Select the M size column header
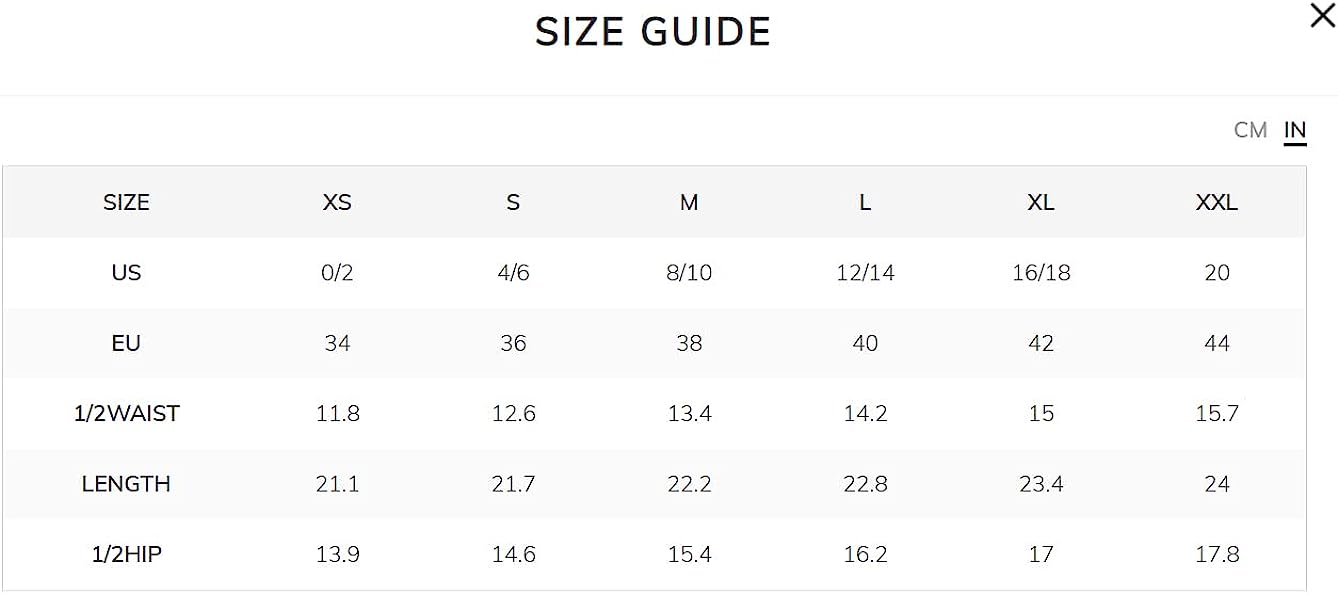 click(689, 202)
